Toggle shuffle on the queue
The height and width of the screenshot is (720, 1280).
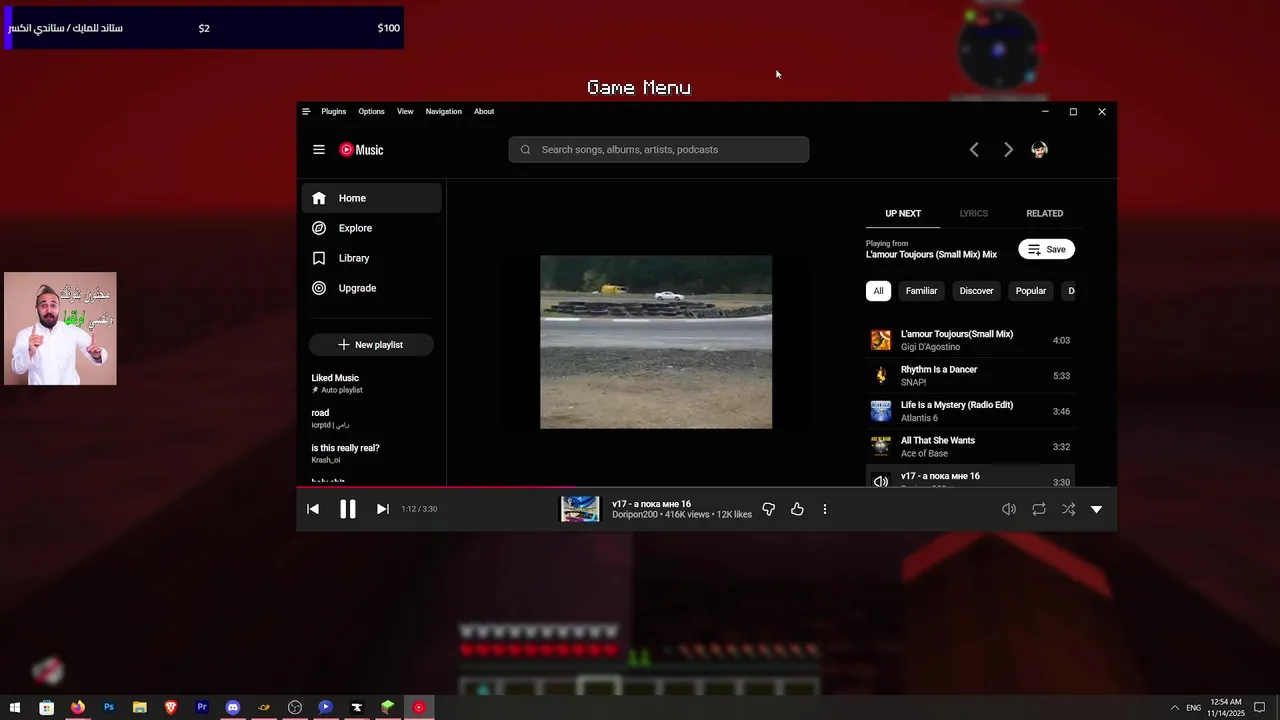pyautogui.click(x=1068, y=509)
